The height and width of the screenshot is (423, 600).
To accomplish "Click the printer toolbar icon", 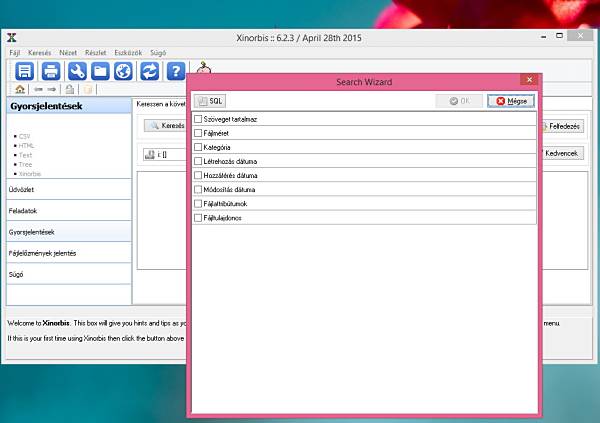I will 51,71.
